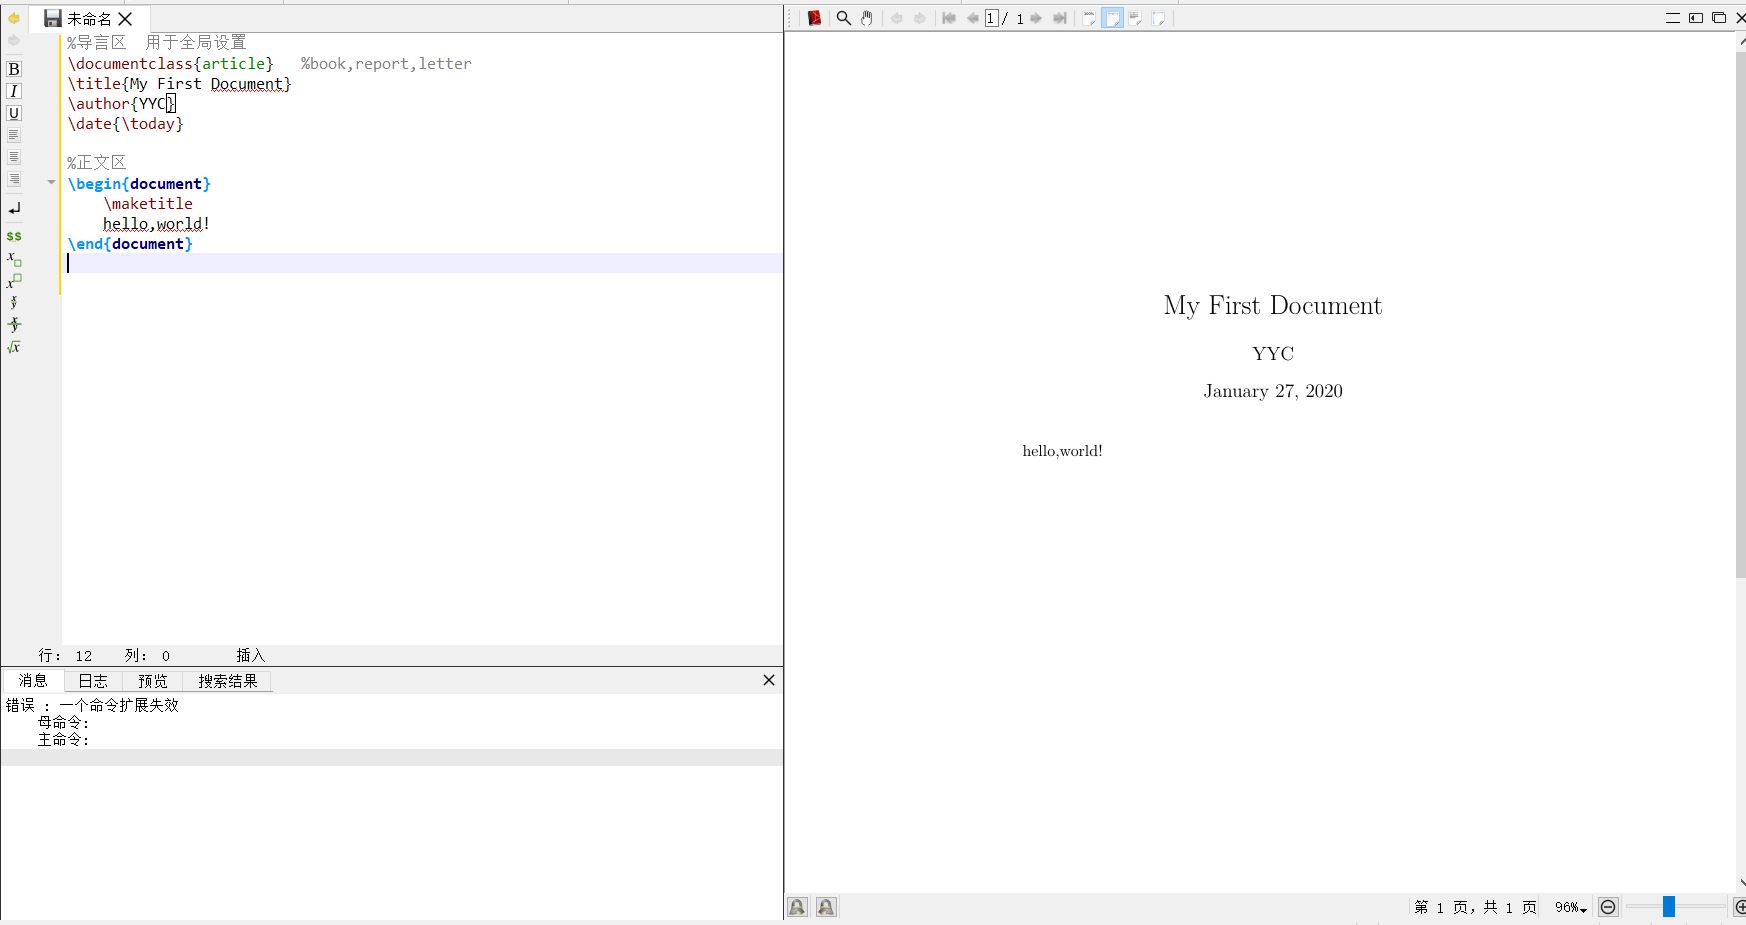The height and width of the screenshot is (925, 1746).
Task: Click the save disk icon on the file tab
Action: (53, 18)
